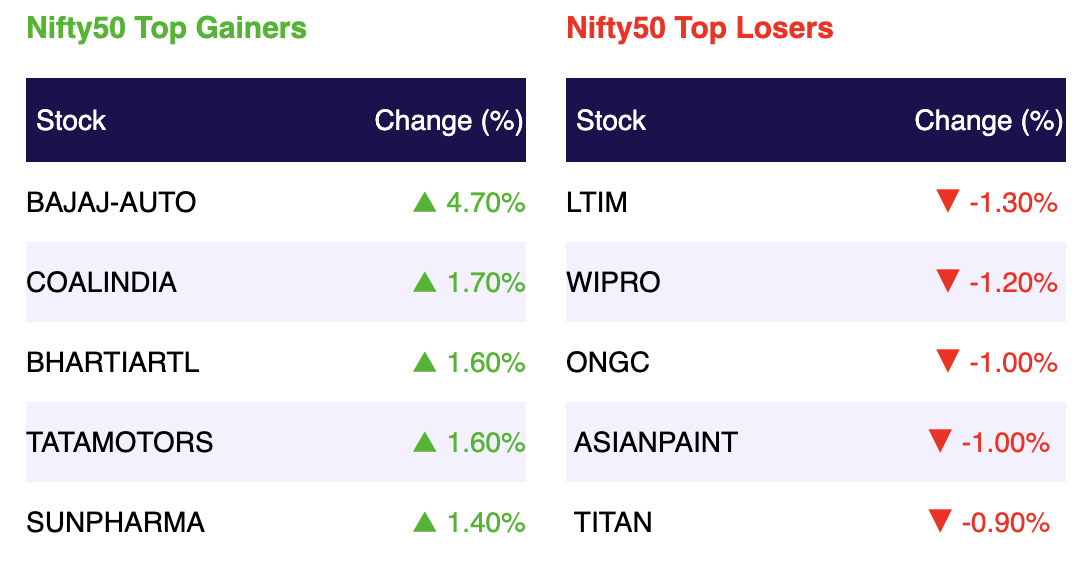Image resolution: width=1084 pixels, height=568 pixels.
Task: Click the green up arrow beside BAJAJ-AUTO
Action: (424, 202)
